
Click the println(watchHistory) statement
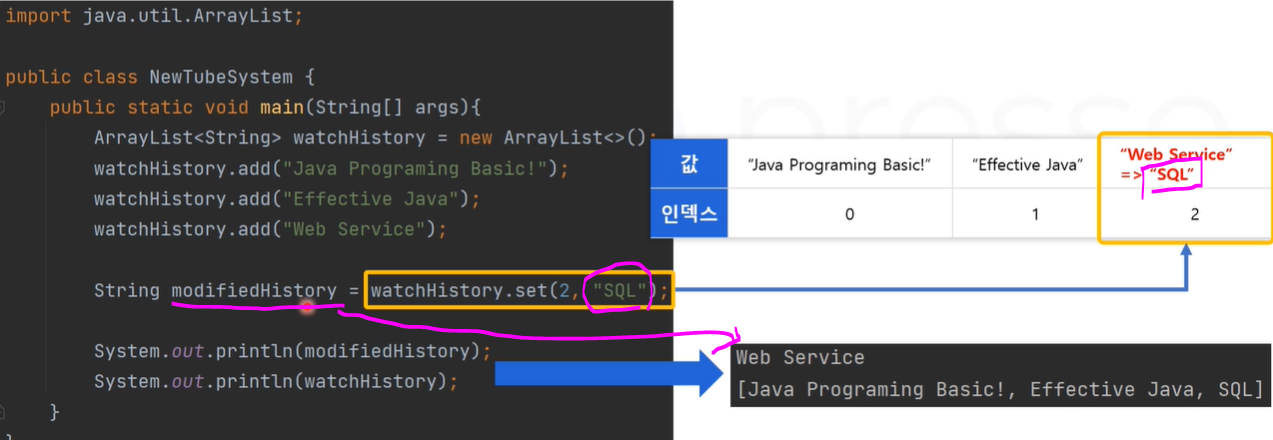point(276,382)
